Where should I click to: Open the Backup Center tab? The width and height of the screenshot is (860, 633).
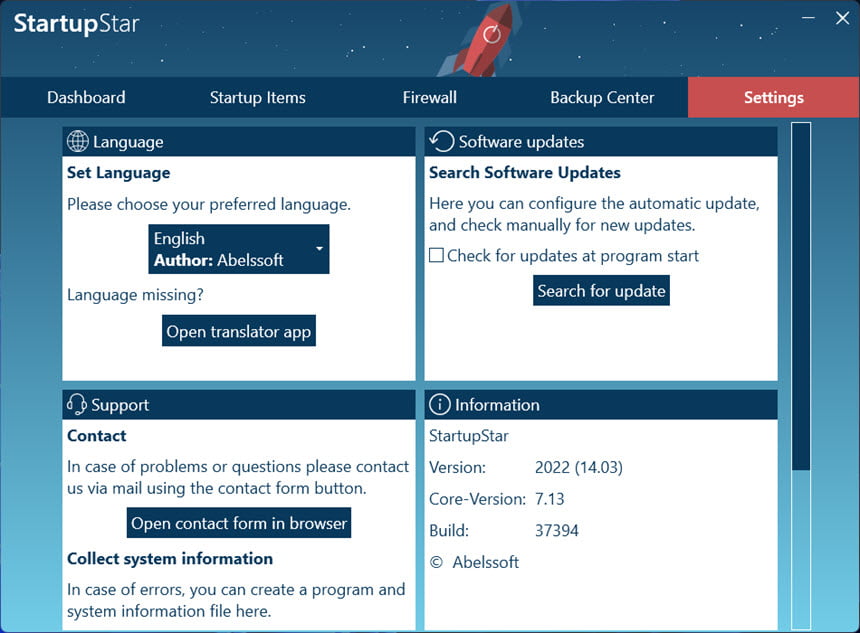point(602,98)
